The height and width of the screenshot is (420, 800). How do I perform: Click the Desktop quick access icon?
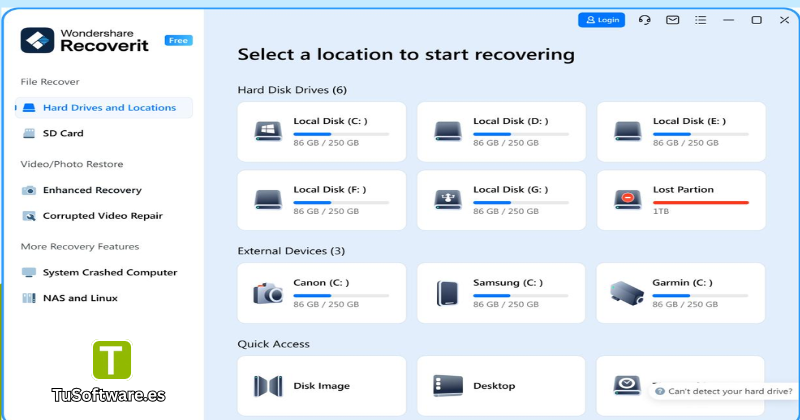click(448, 386)
